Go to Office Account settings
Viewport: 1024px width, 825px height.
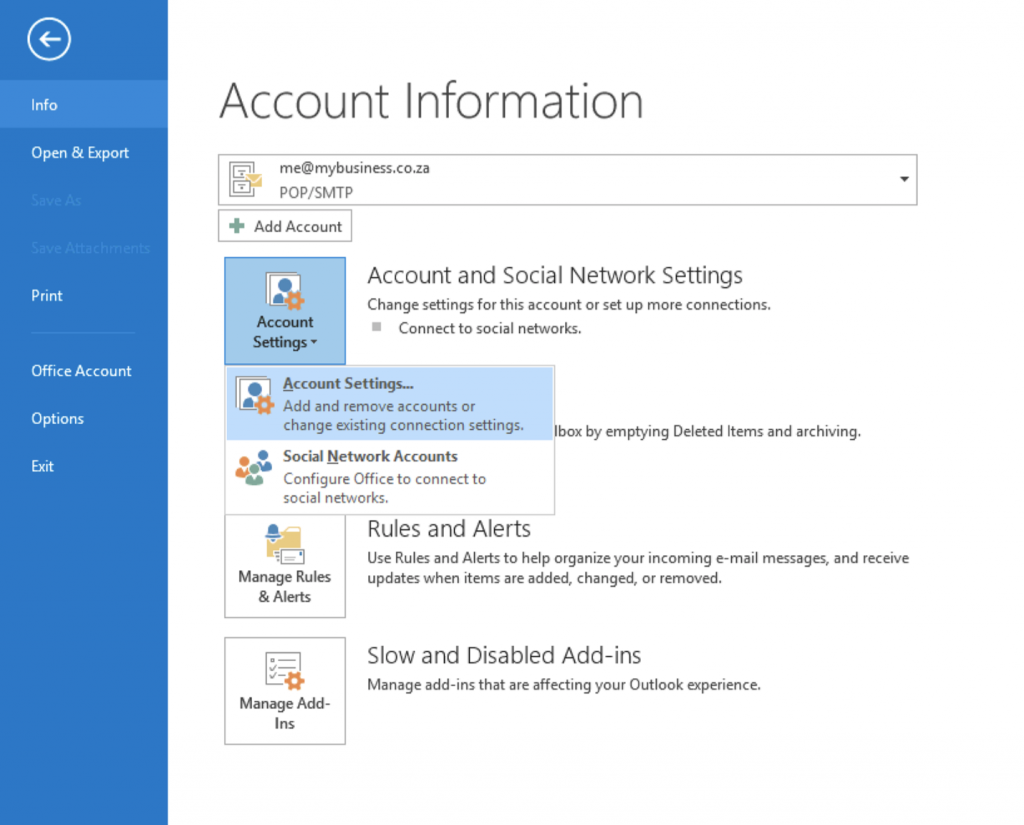click(81, 370)
